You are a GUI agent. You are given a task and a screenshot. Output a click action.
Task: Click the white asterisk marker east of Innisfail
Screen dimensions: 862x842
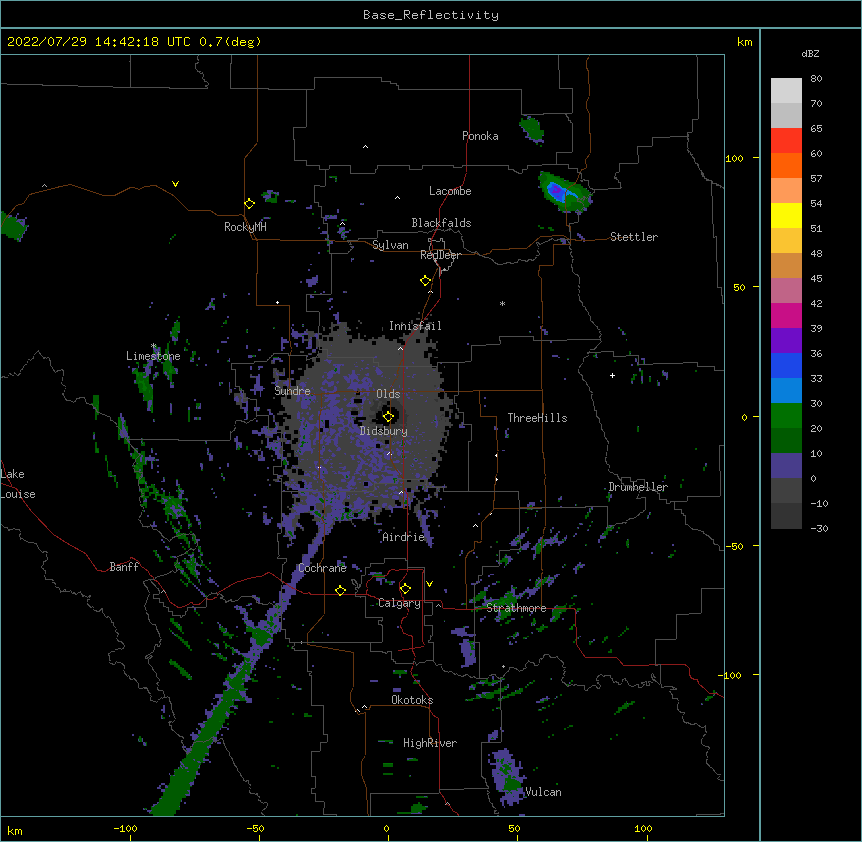click(502, 303)
